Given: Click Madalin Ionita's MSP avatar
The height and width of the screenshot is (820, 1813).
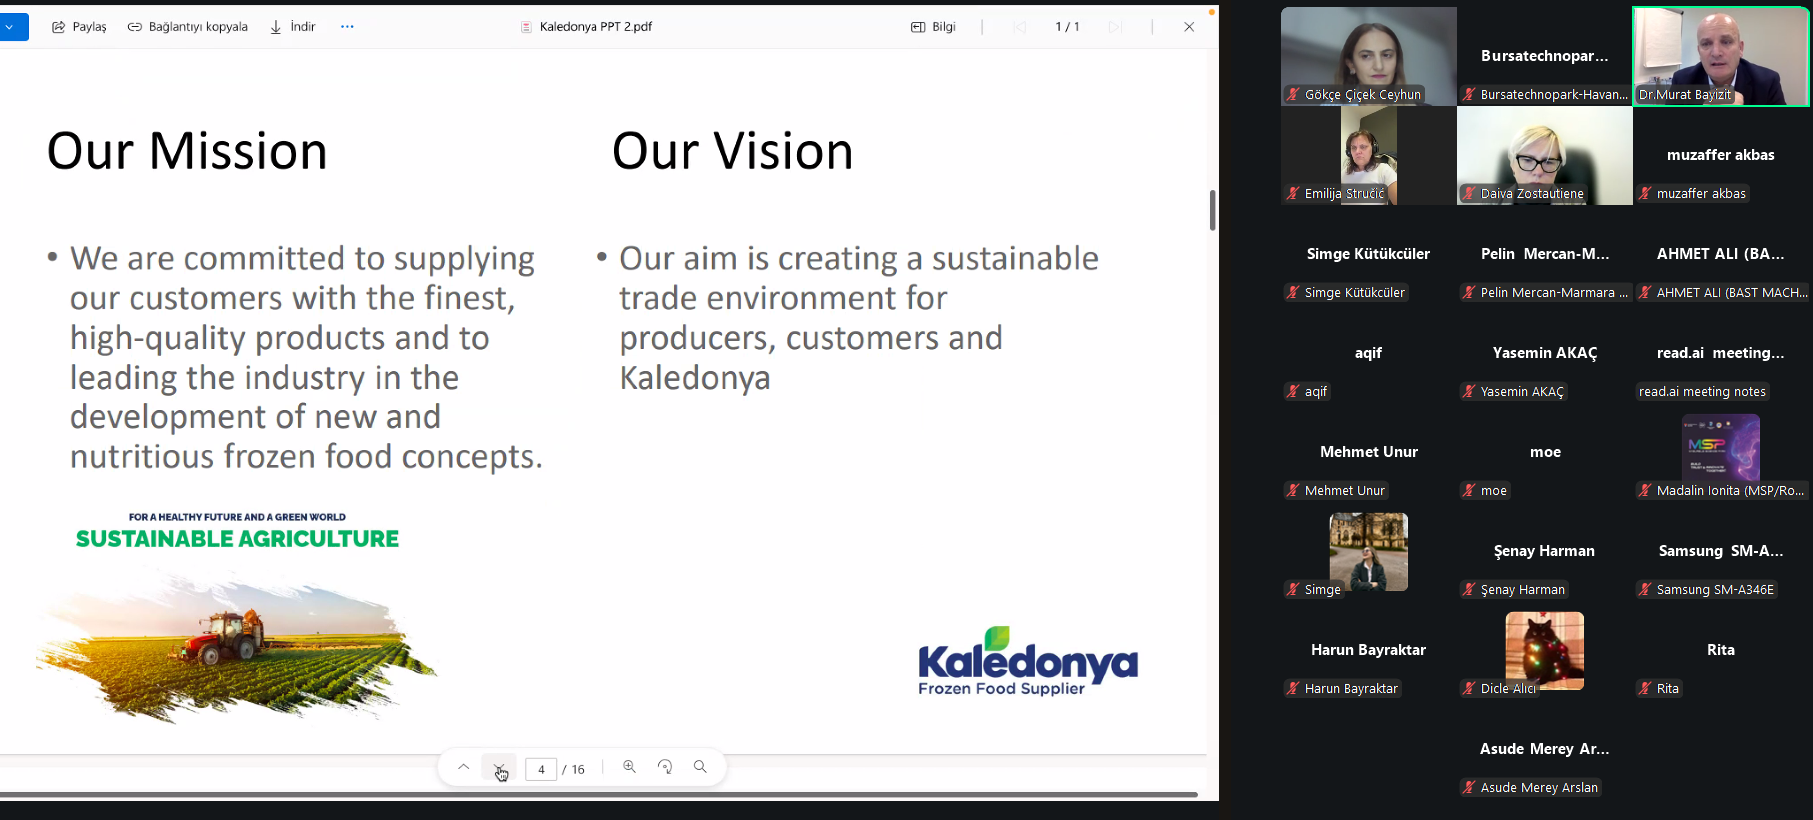Looking at the screenshot, I should coord(1720,447).
